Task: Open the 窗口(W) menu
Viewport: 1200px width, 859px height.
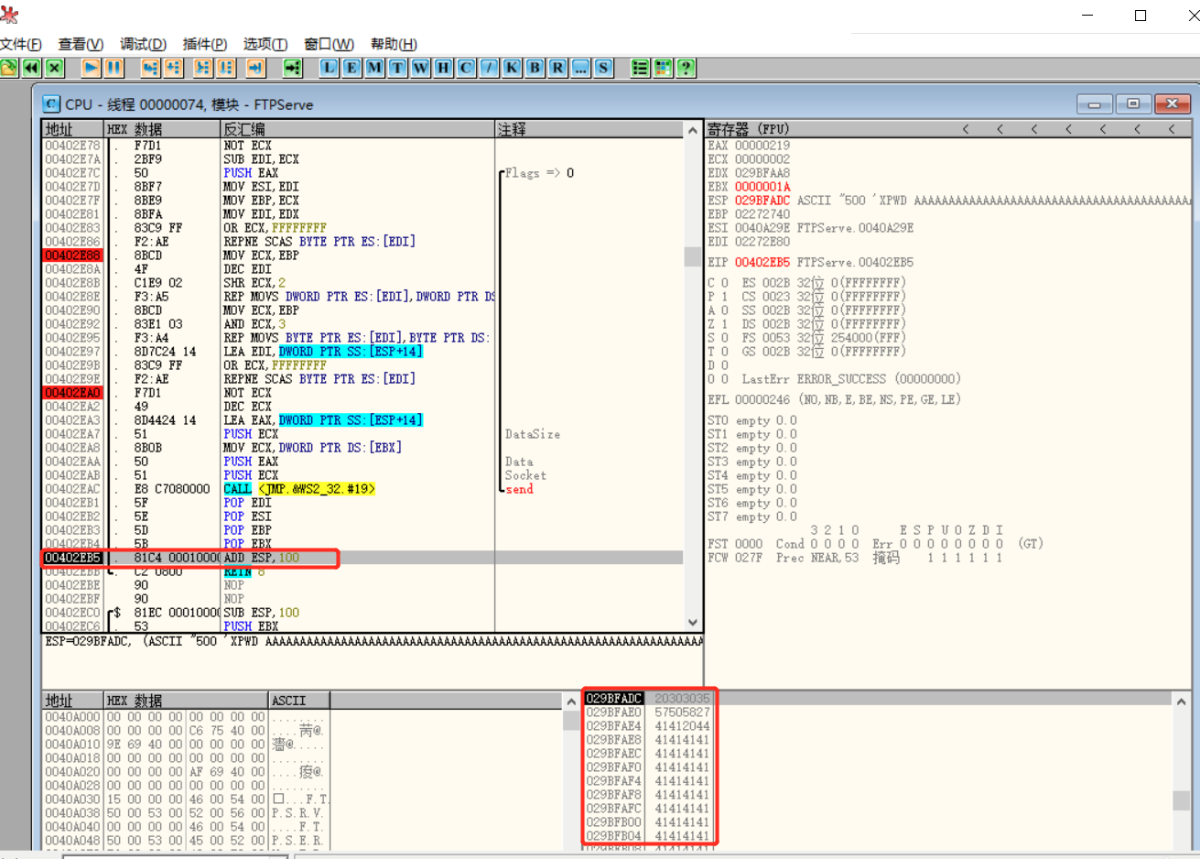Action: point(329,44)
